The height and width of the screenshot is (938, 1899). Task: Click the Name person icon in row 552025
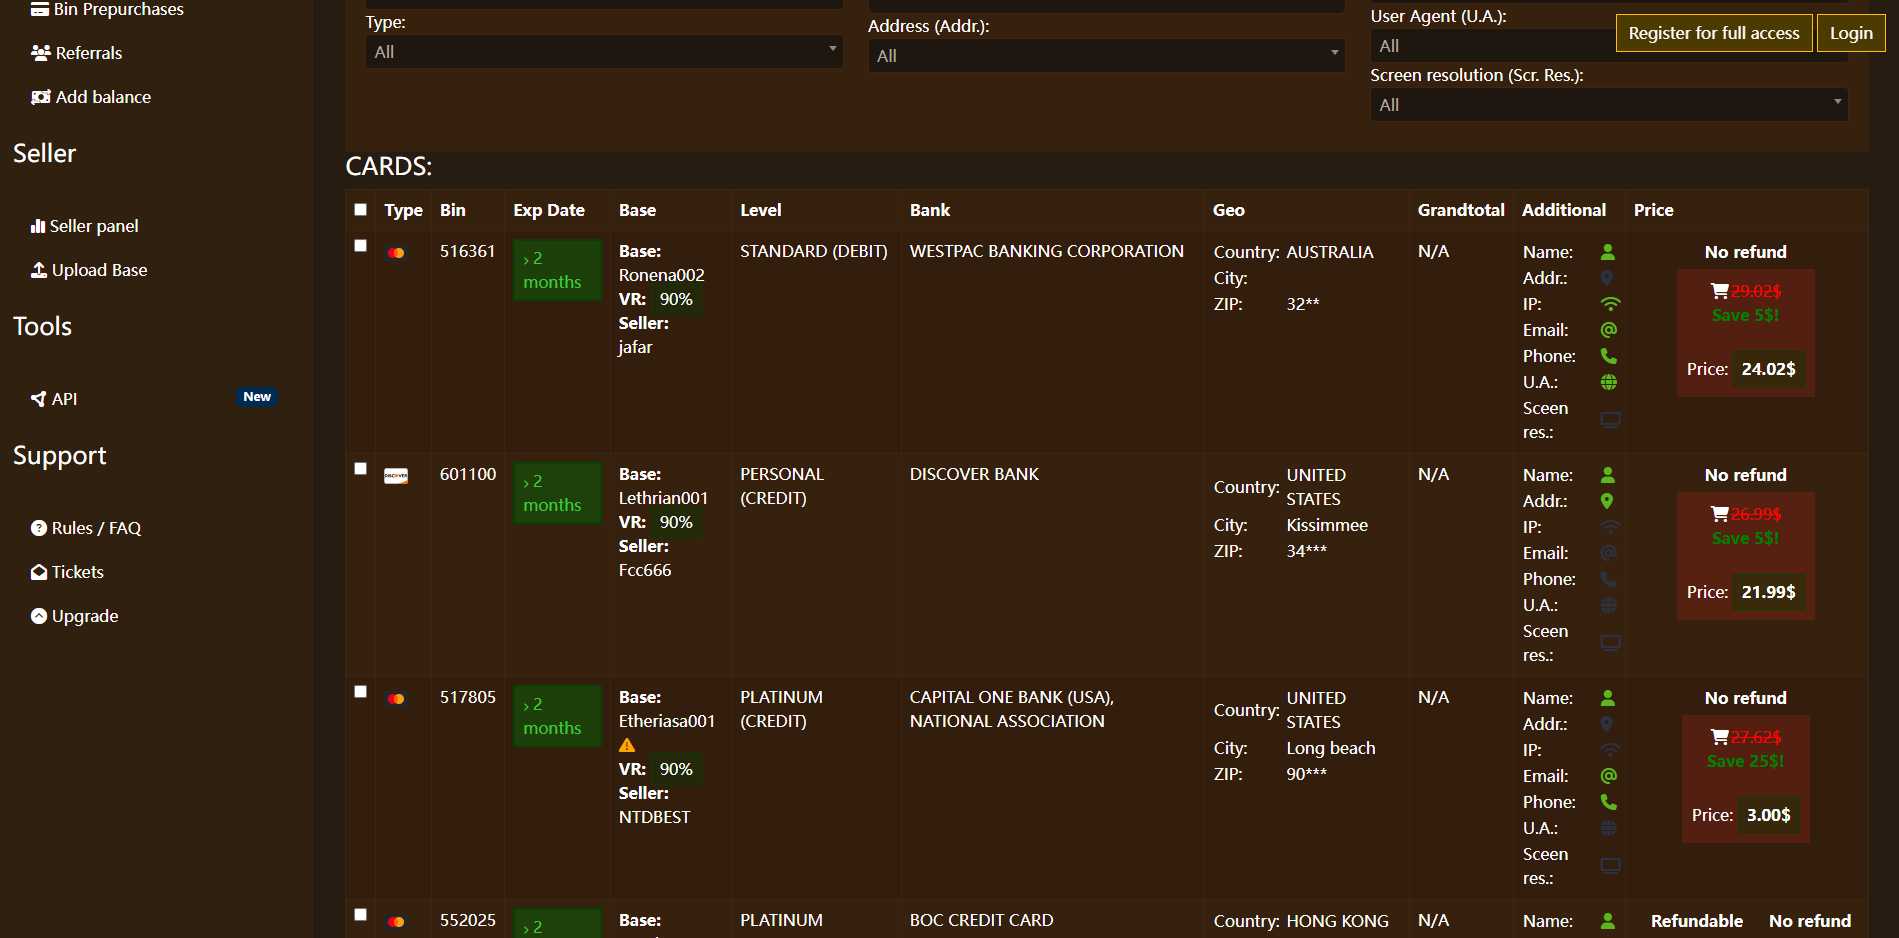[x=1608, y=921]
